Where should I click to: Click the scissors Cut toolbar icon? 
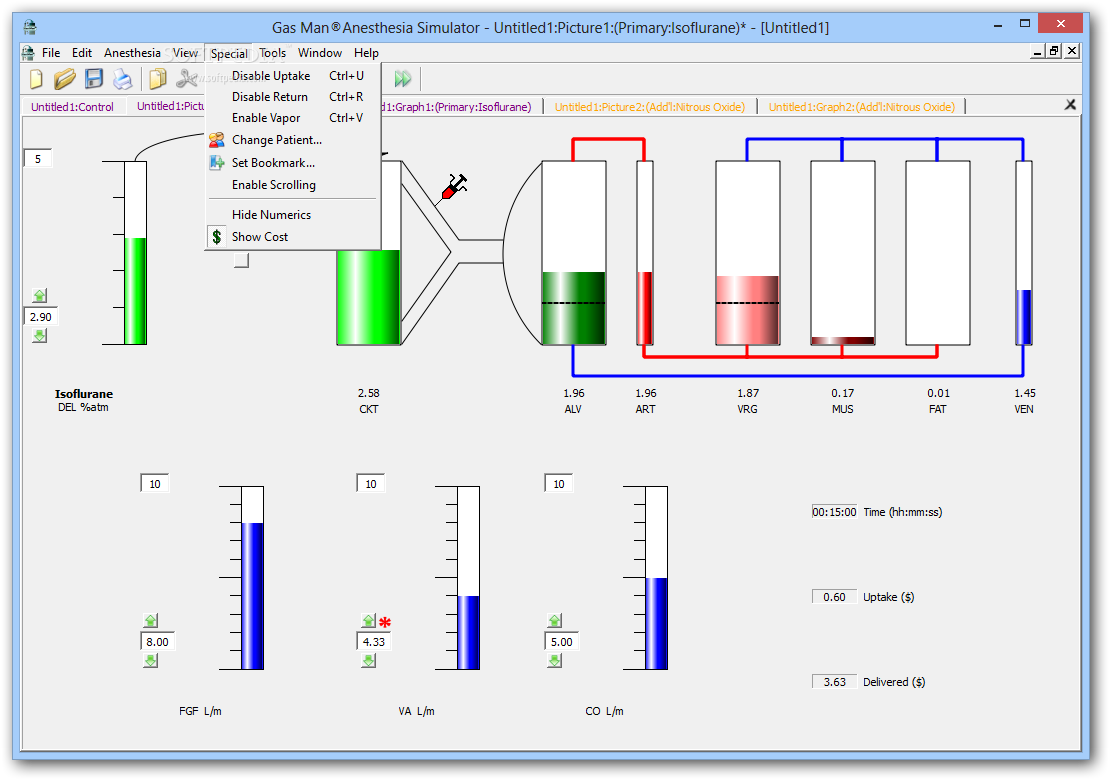pos(186,79)
